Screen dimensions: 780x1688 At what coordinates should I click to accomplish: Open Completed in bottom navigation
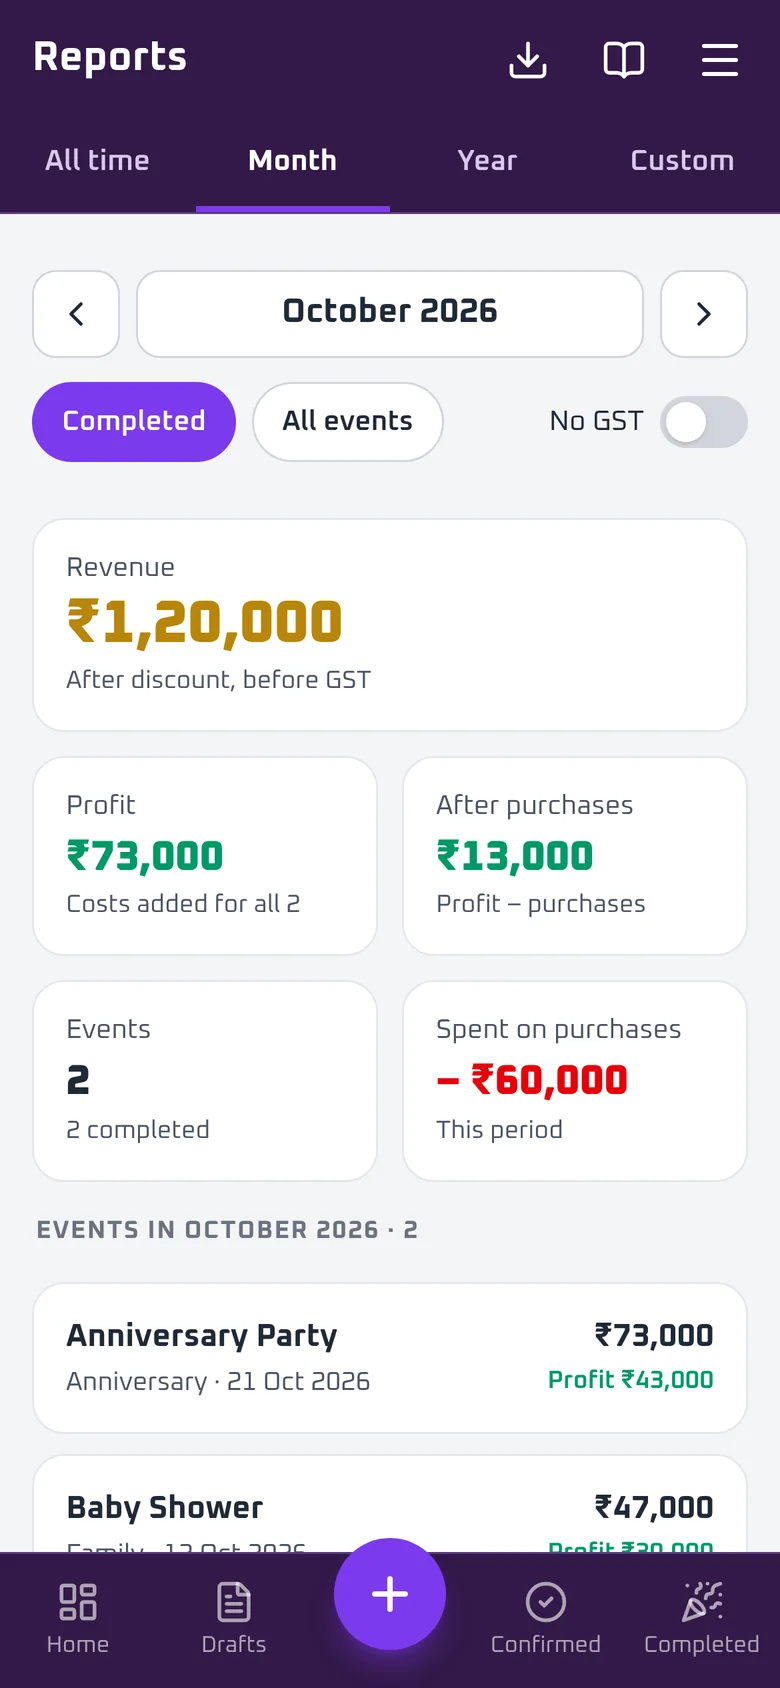702,1618
